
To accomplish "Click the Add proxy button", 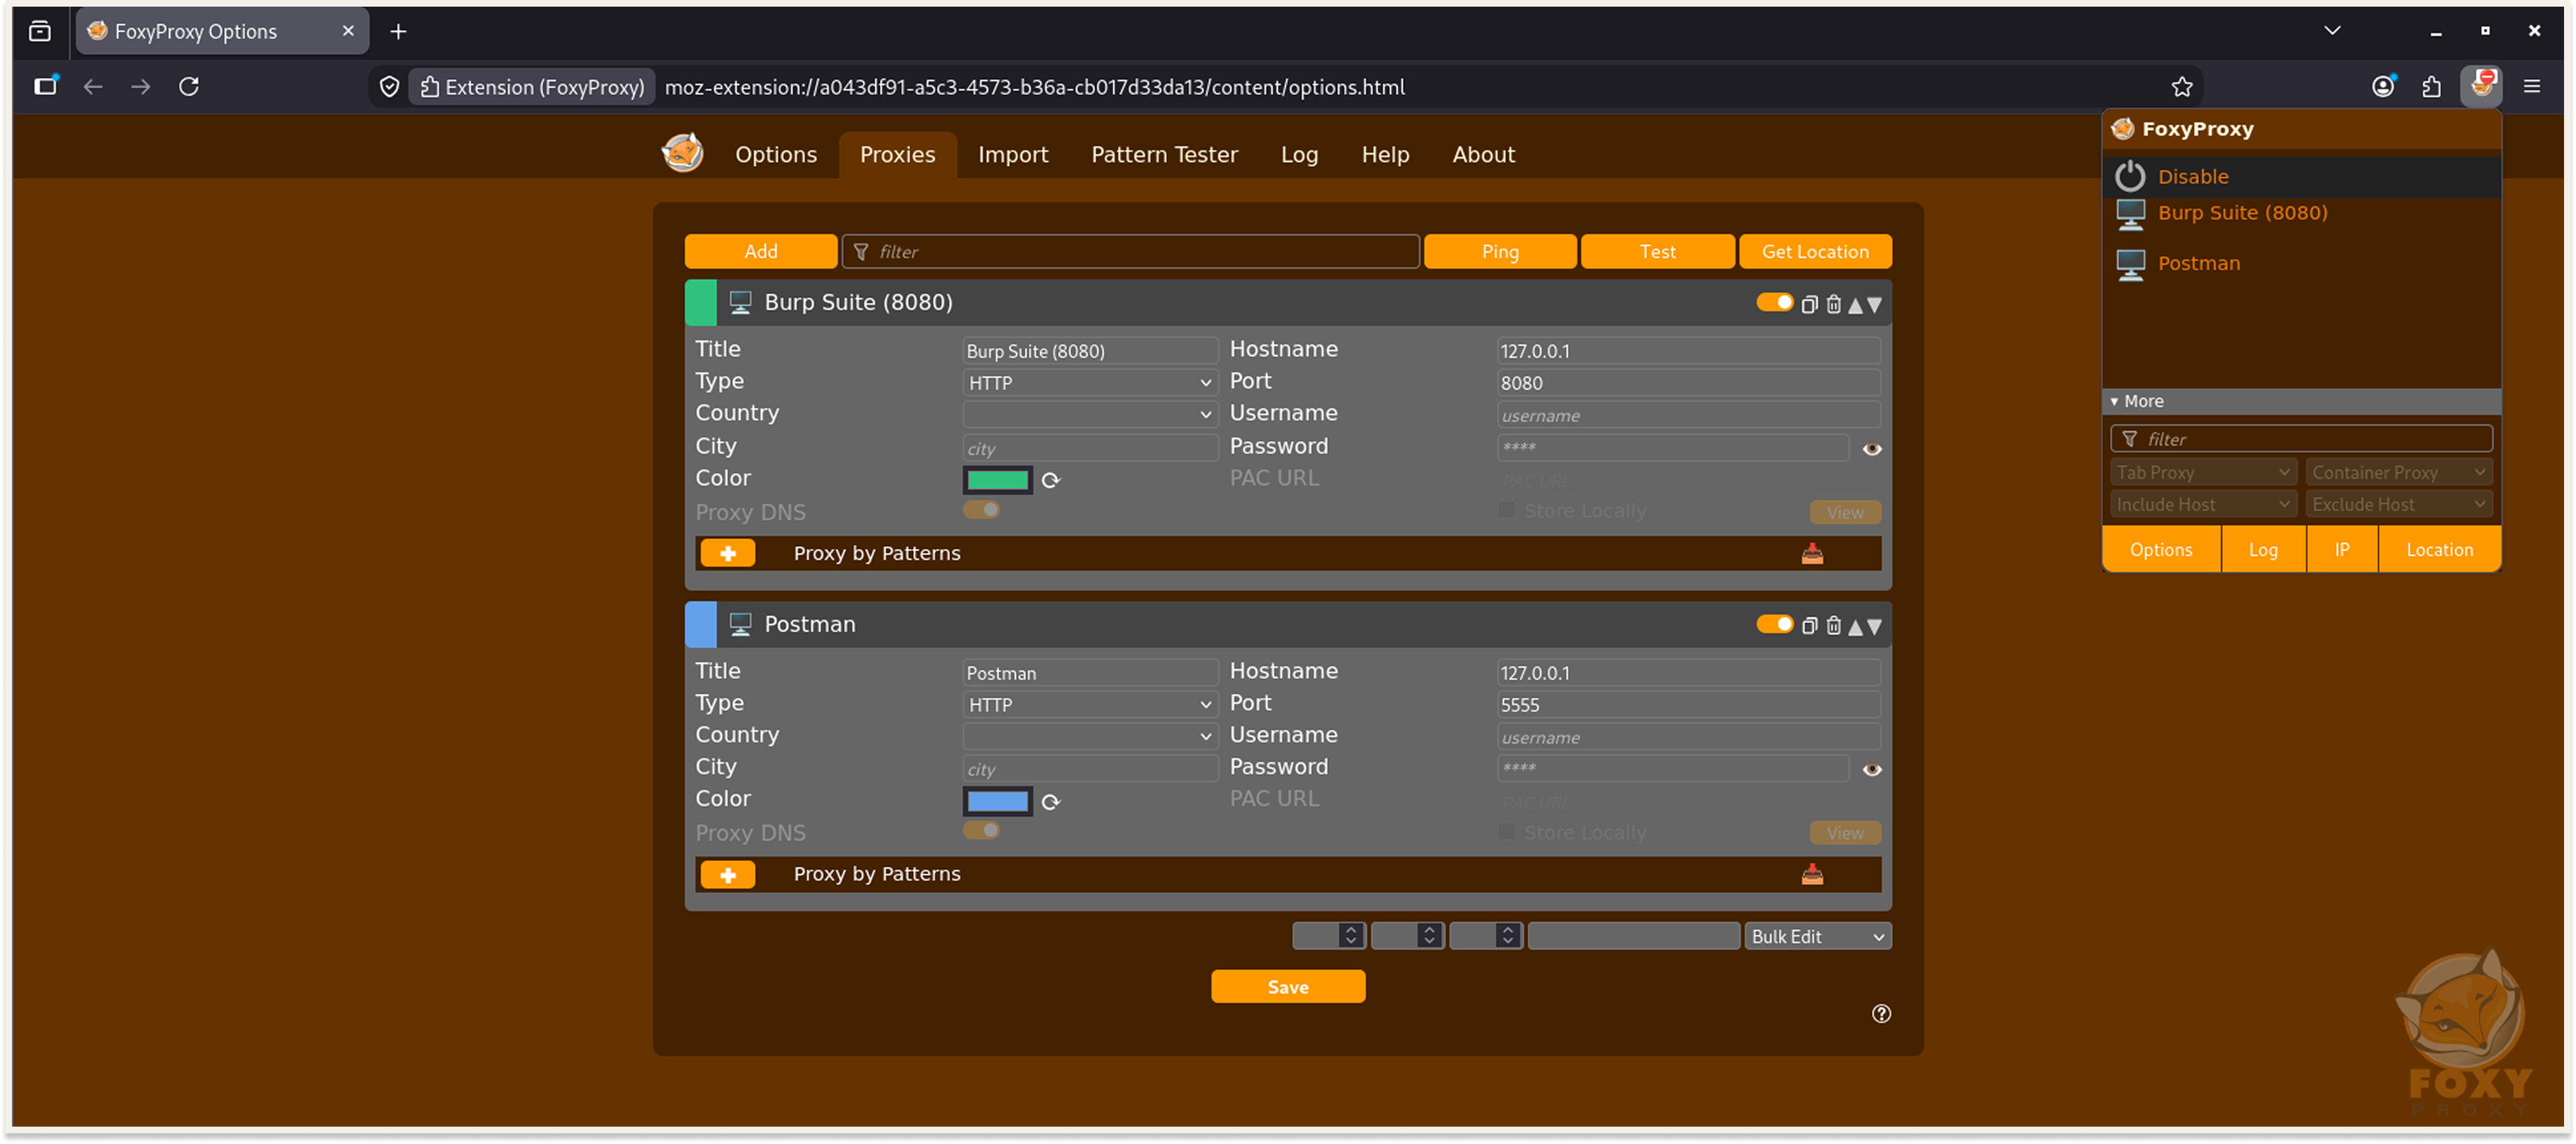I will pyautogui.click(x=760, y=251).
